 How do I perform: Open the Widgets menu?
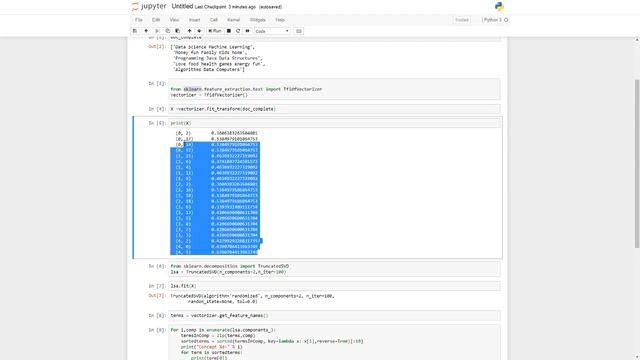click(258, 20)
